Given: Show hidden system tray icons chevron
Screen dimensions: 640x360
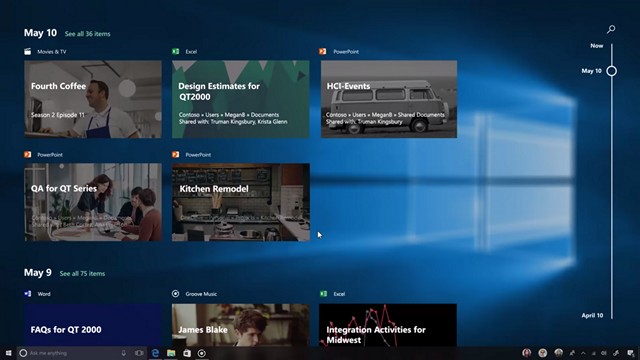Looking at the screenshot, I should (583, 353).
